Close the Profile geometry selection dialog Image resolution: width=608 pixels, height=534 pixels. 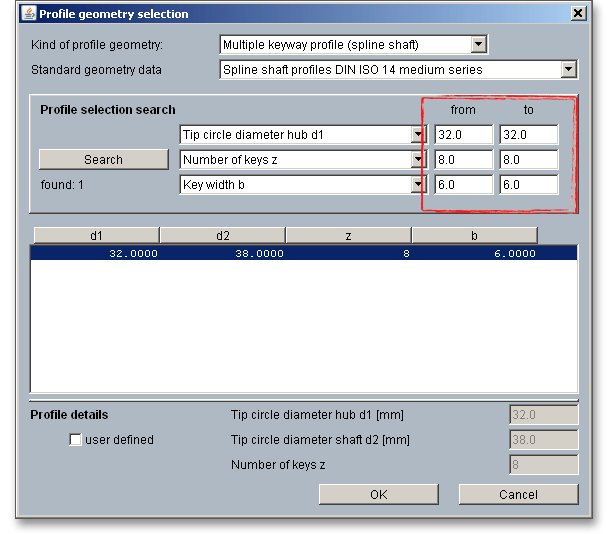tap(577, 14)
